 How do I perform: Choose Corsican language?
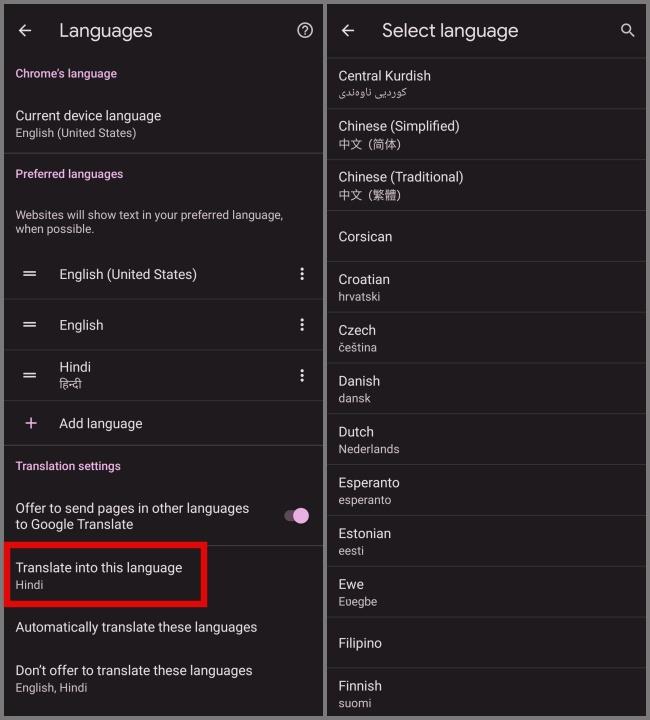point(487,236)
